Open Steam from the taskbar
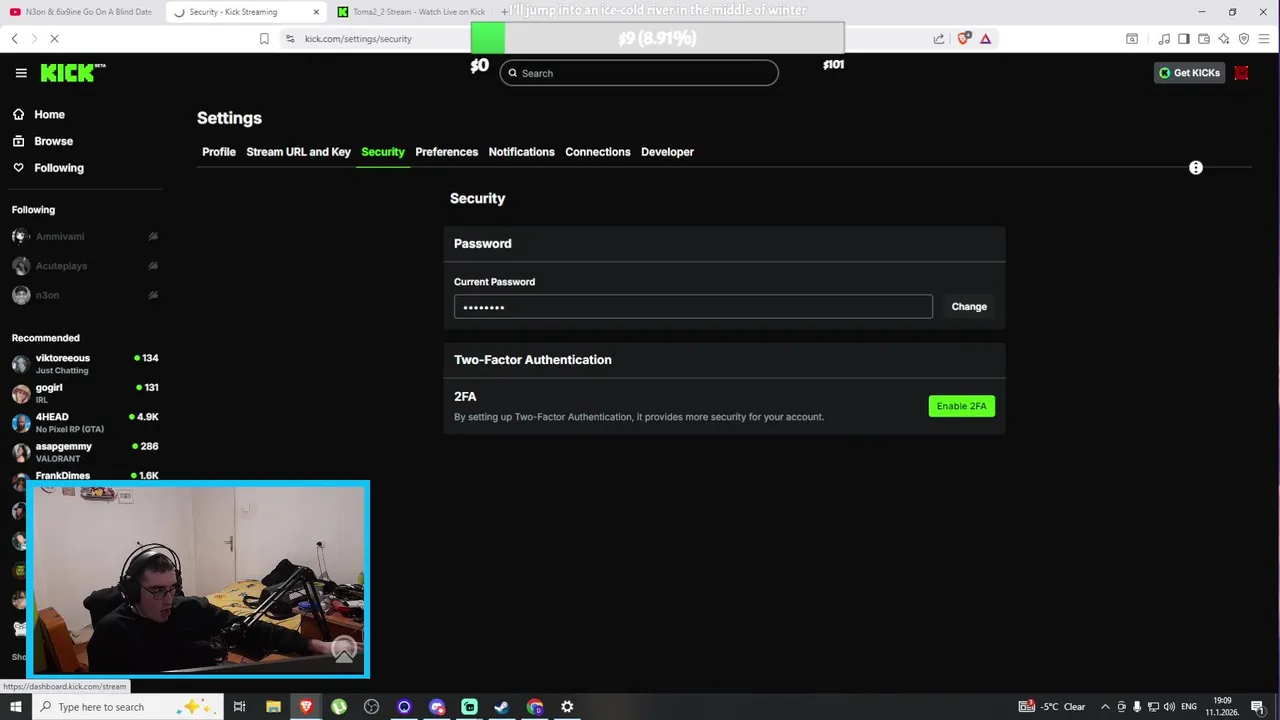The width and height of the screenshot is (1280, 720). pos(502,707)
